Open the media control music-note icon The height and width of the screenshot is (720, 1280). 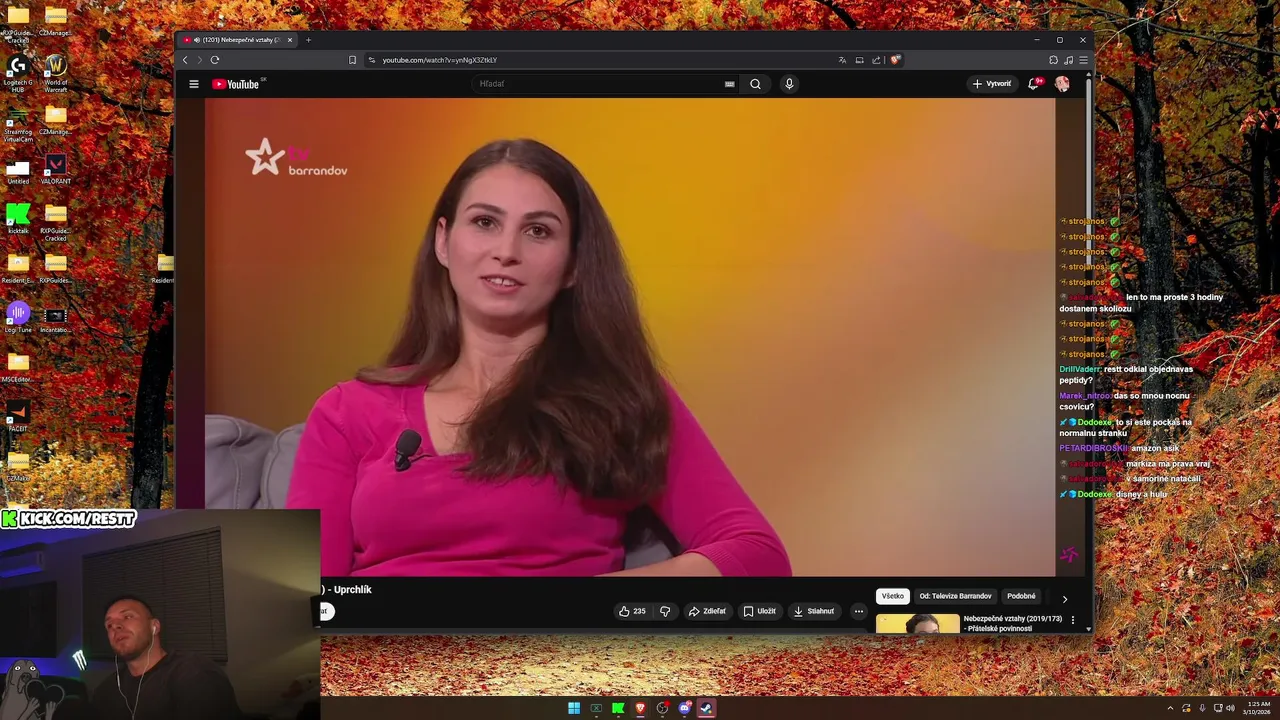click(x=1068, y=60)
